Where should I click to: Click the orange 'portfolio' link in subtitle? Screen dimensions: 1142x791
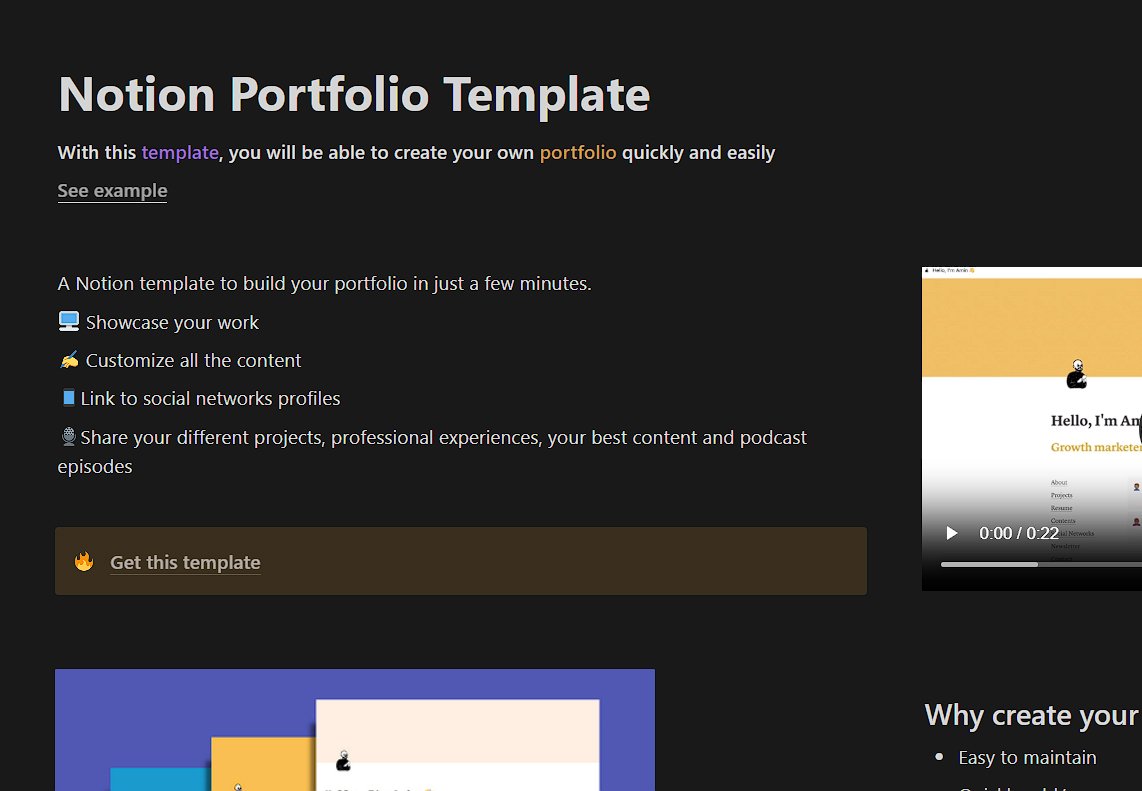click(578, 153)
